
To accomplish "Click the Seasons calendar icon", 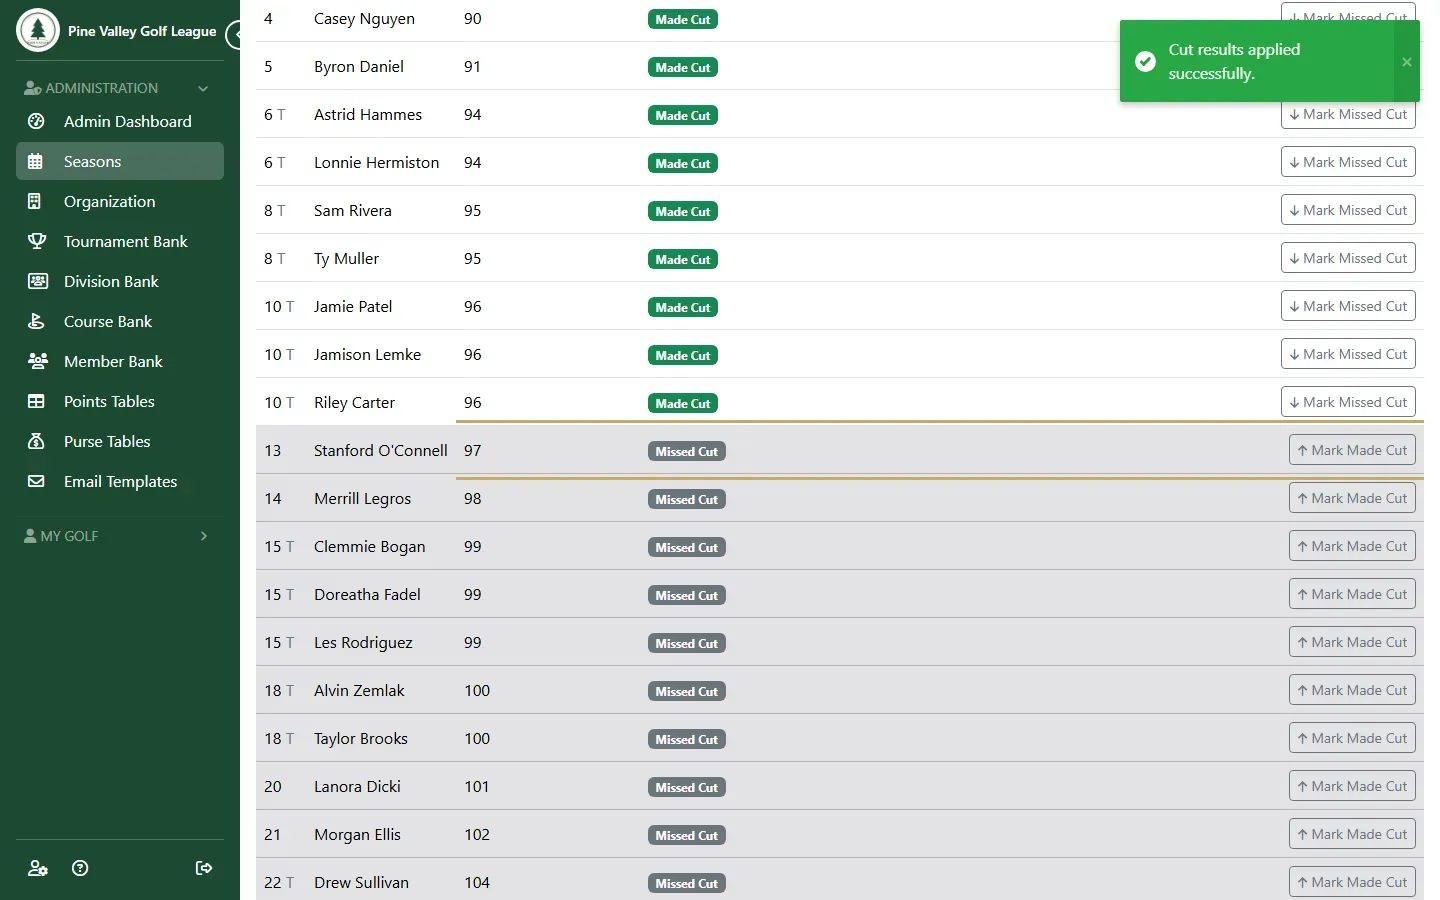I will point(36,161).
